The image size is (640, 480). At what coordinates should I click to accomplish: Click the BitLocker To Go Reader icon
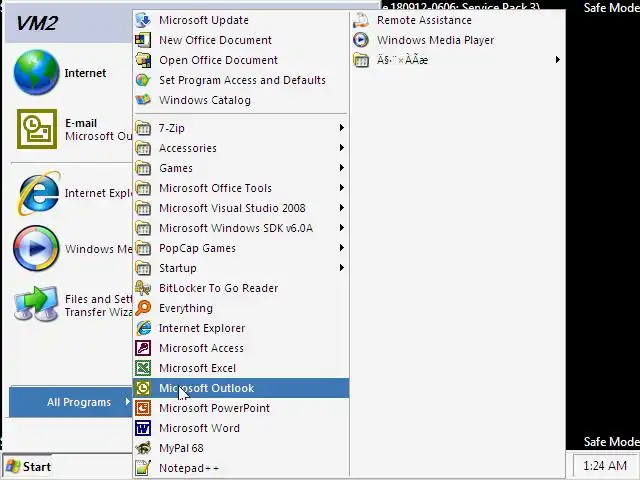coord(143,288)
